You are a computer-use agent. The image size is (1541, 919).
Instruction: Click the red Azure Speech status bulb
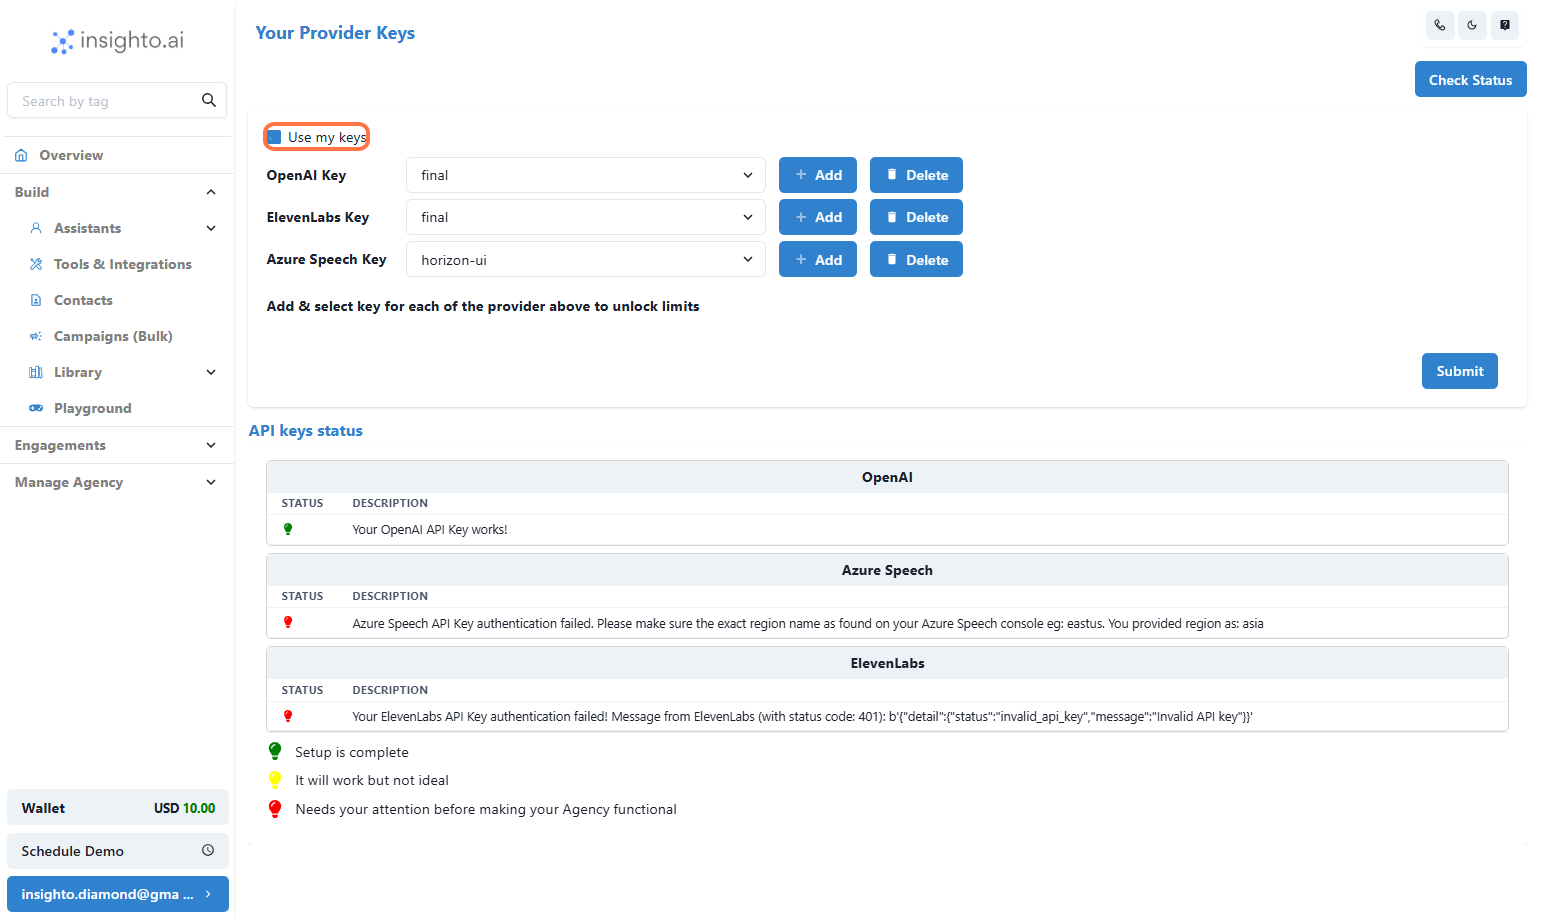click(x=288, y=622)
